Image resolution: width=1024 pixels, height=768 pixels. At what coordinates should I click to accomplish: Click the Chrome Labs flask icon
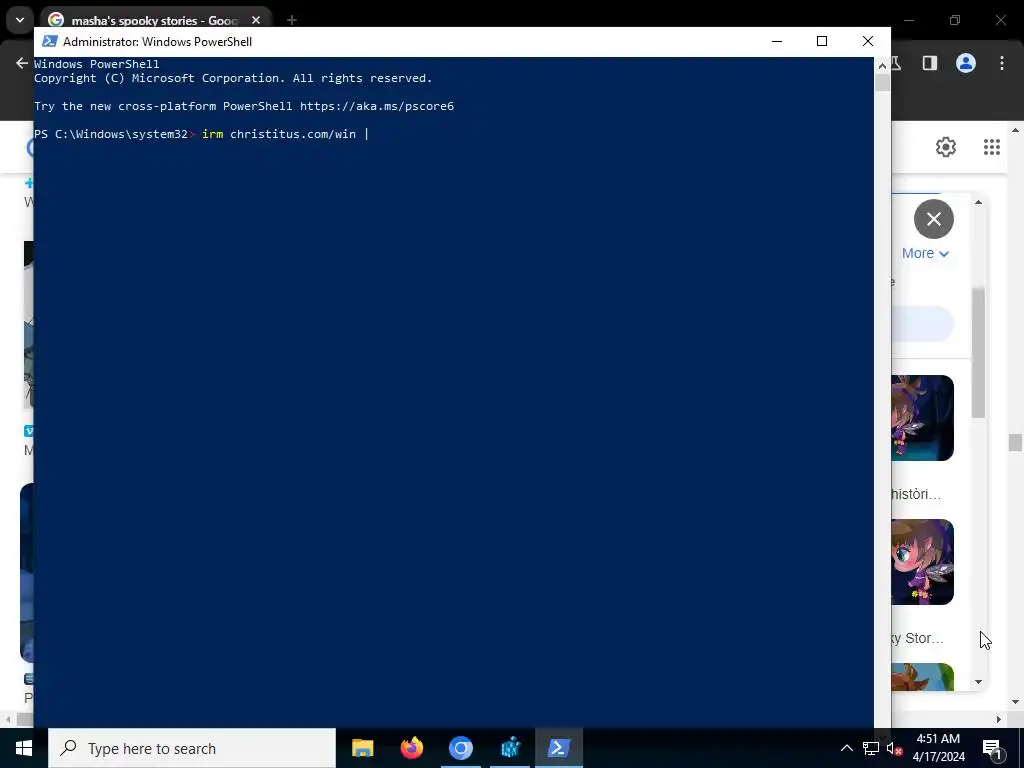point(897,63)
